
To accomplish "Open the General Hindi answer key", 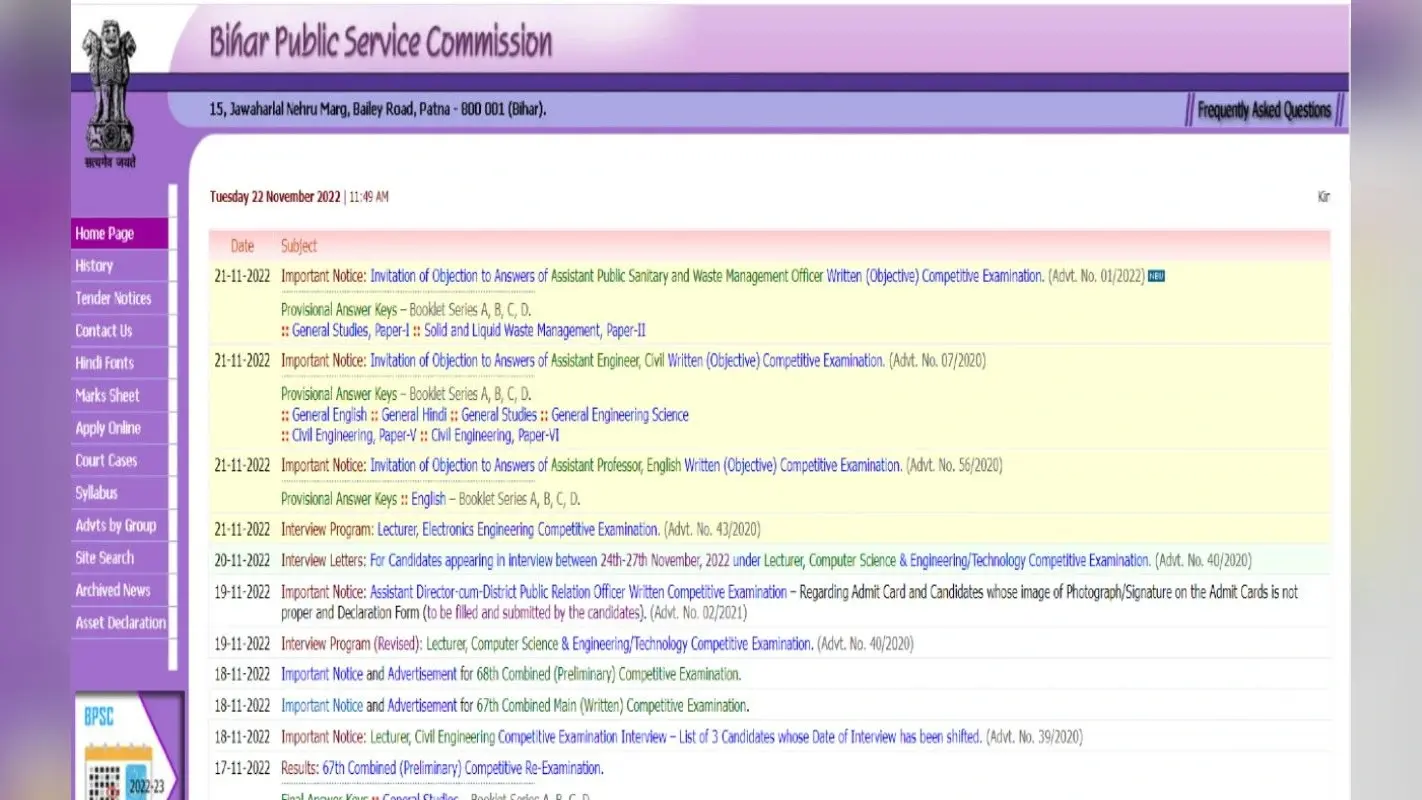I will tap(414, 415).
